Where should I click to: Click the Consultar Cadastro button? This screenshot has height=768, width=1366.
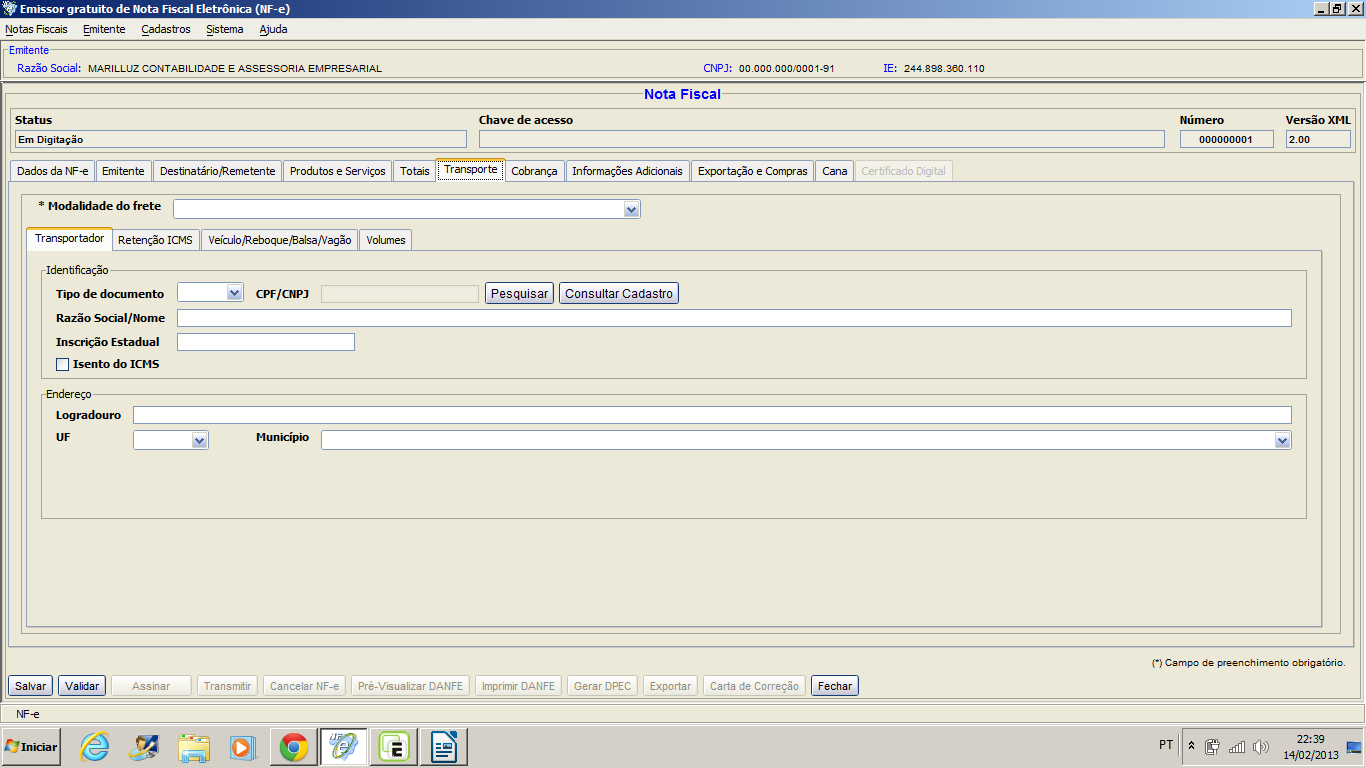pyautogui.click(x=619, y=293)
